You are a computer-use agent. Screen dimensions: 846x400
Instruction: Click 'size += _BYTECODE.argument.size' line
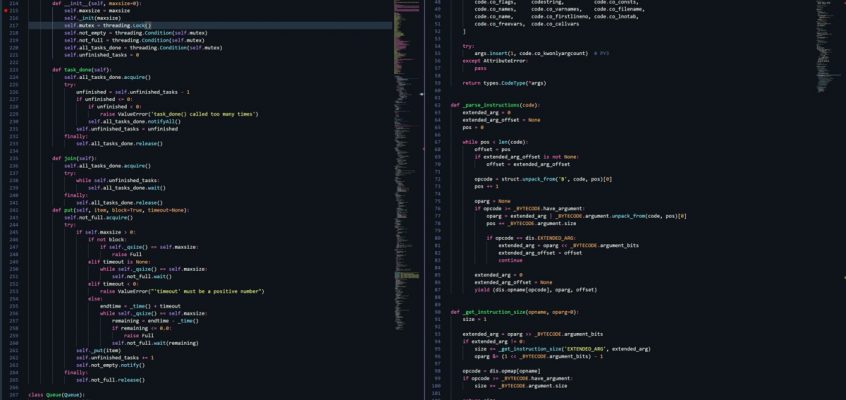click(521, 386)
